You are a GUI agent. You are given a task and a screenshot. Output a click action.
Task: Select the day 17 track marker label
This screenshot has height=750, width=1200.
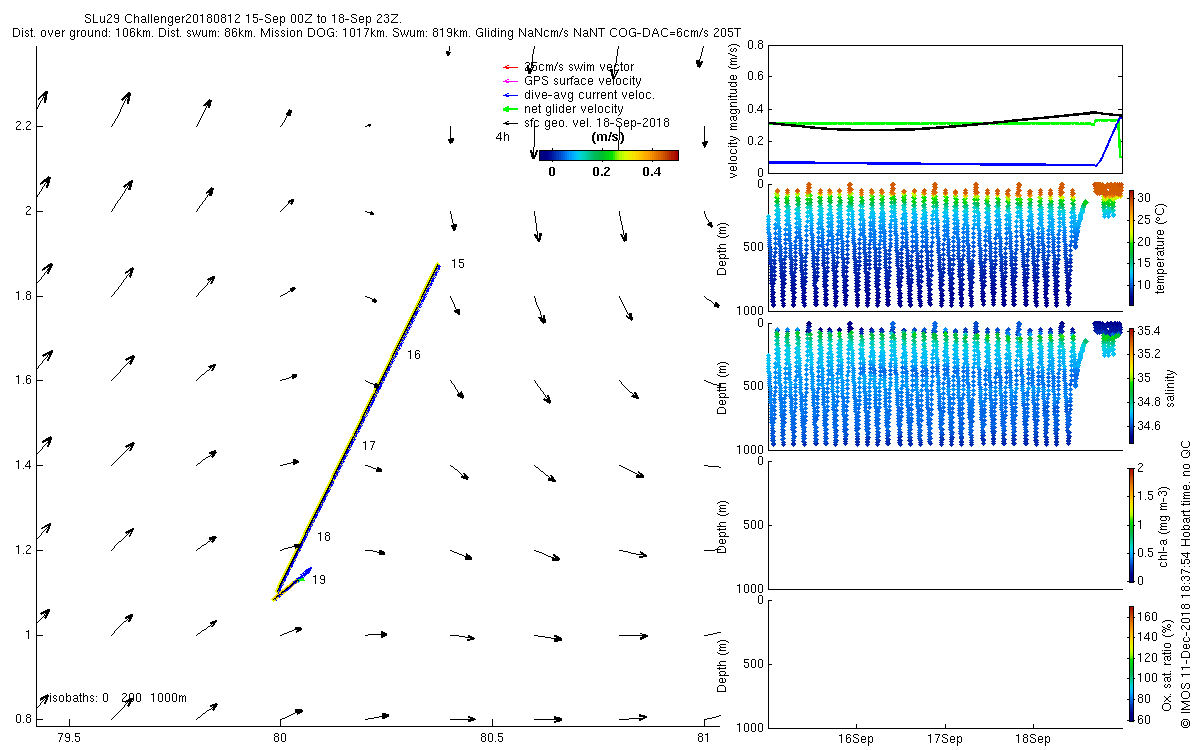pyautogui.click(x=368, y=445)
